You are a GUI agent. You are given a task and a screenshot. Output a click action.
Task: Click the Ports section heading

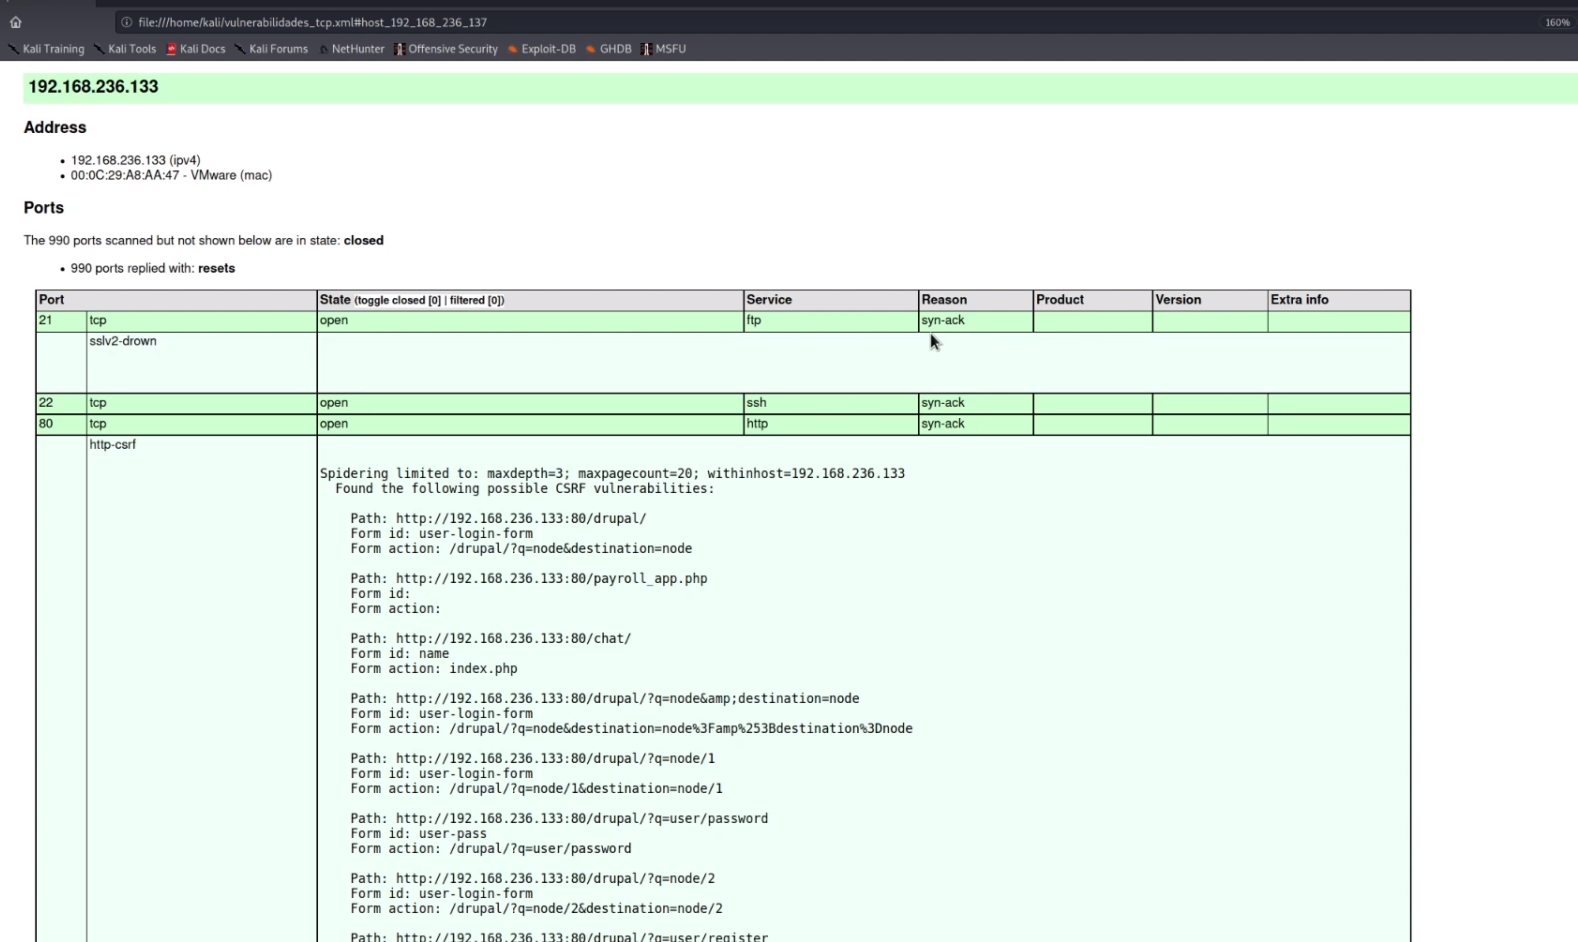click(x=44, y=208)
